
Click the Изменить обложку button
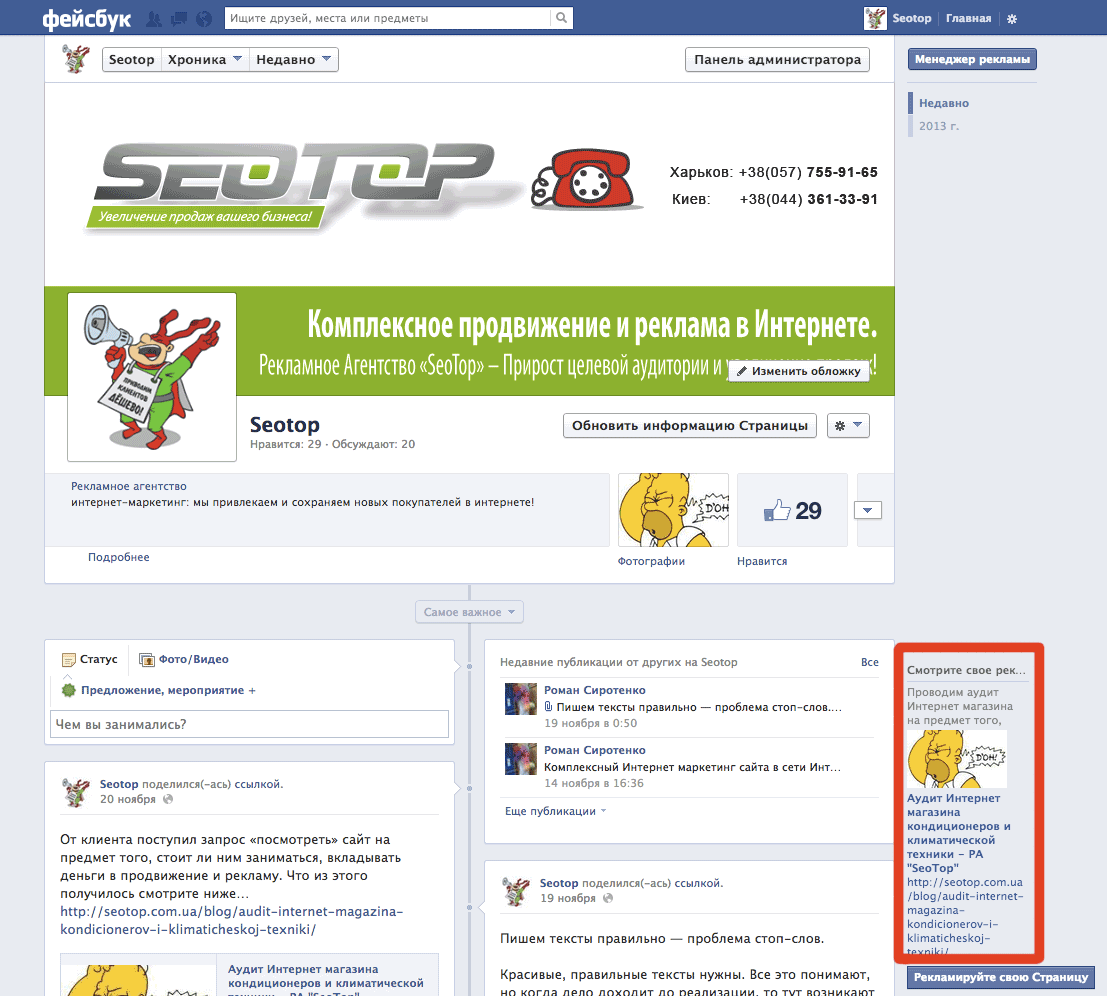[798, 371]
